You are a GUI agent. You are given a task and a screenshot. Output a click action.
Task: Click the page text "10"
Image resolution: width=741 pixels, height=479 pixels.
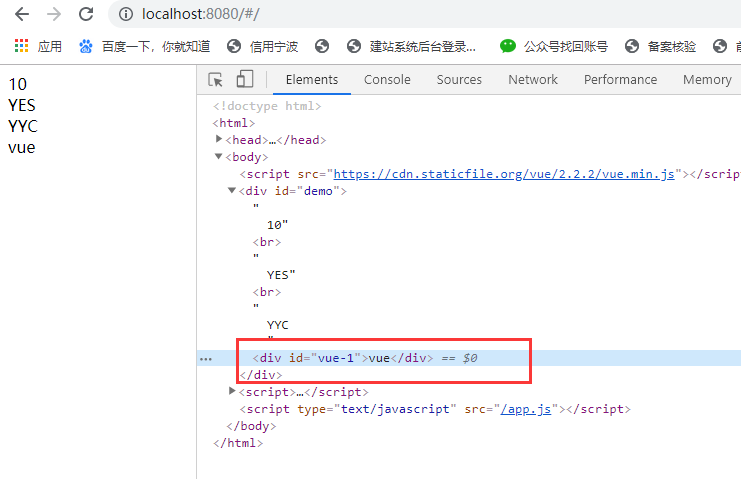(x=17, y=84)
